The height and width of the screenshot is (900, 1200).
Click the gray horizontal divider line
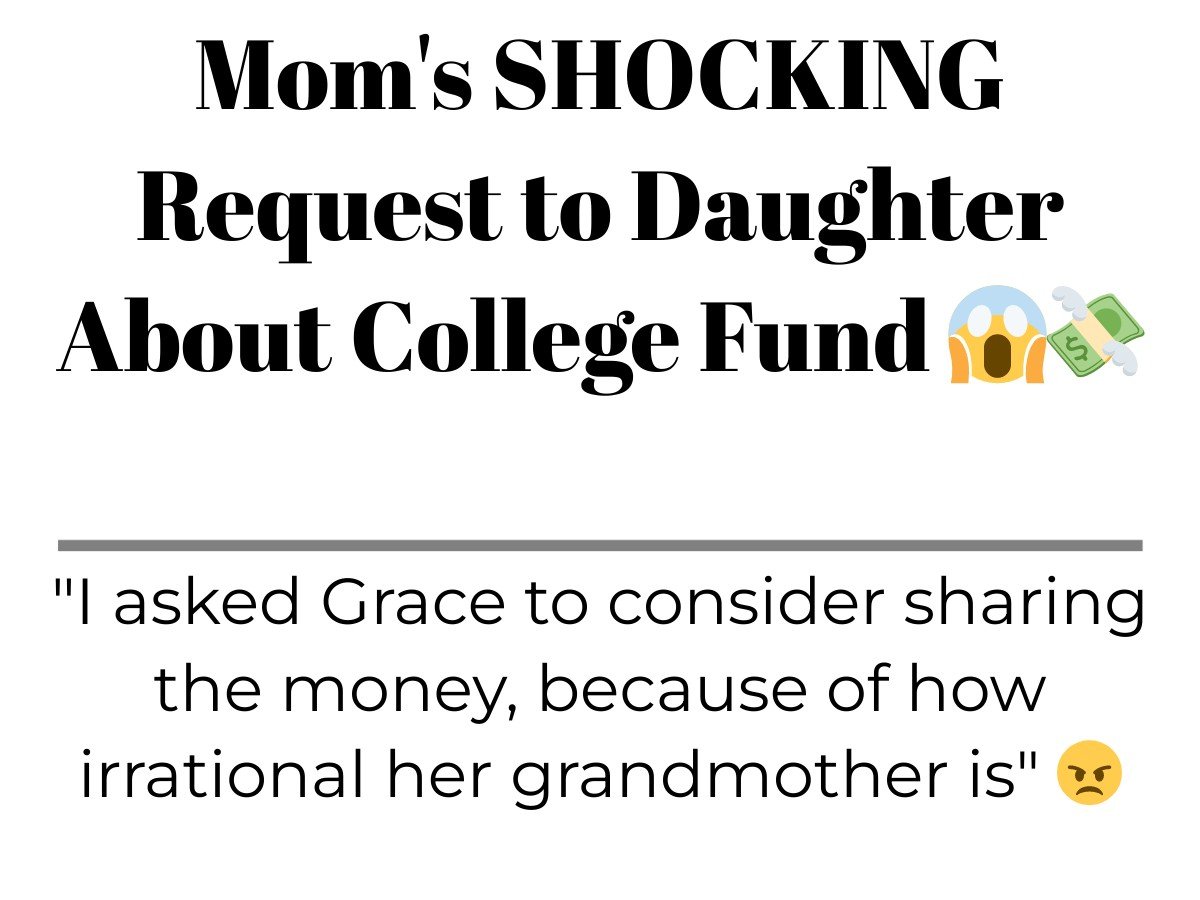(x=600, y=545)
